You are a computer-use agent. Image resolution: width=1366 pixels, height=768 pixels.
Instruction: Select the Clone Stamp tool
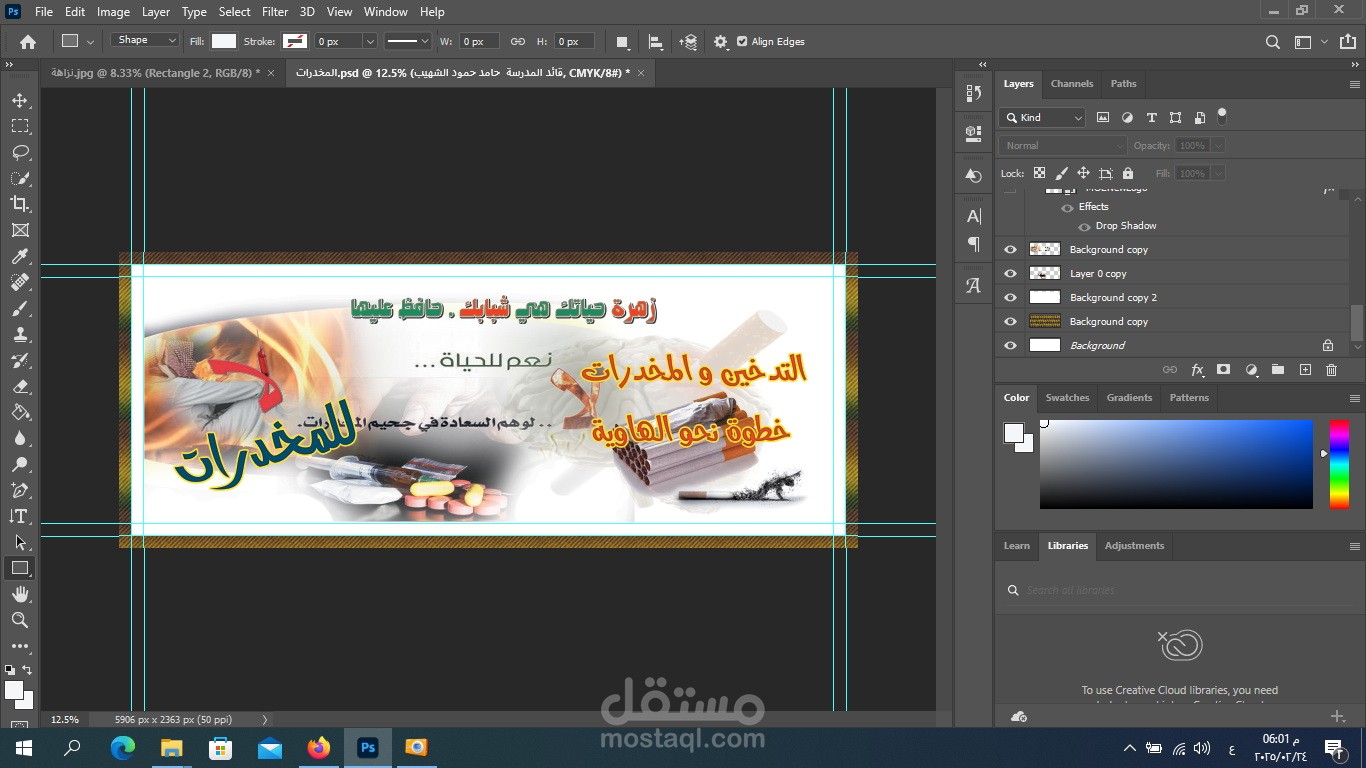coord(20,334)
